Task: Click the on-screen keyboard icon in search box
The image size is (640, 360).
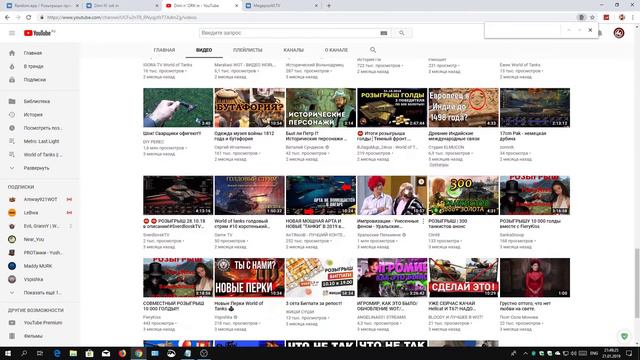Action: coord(384,33)
